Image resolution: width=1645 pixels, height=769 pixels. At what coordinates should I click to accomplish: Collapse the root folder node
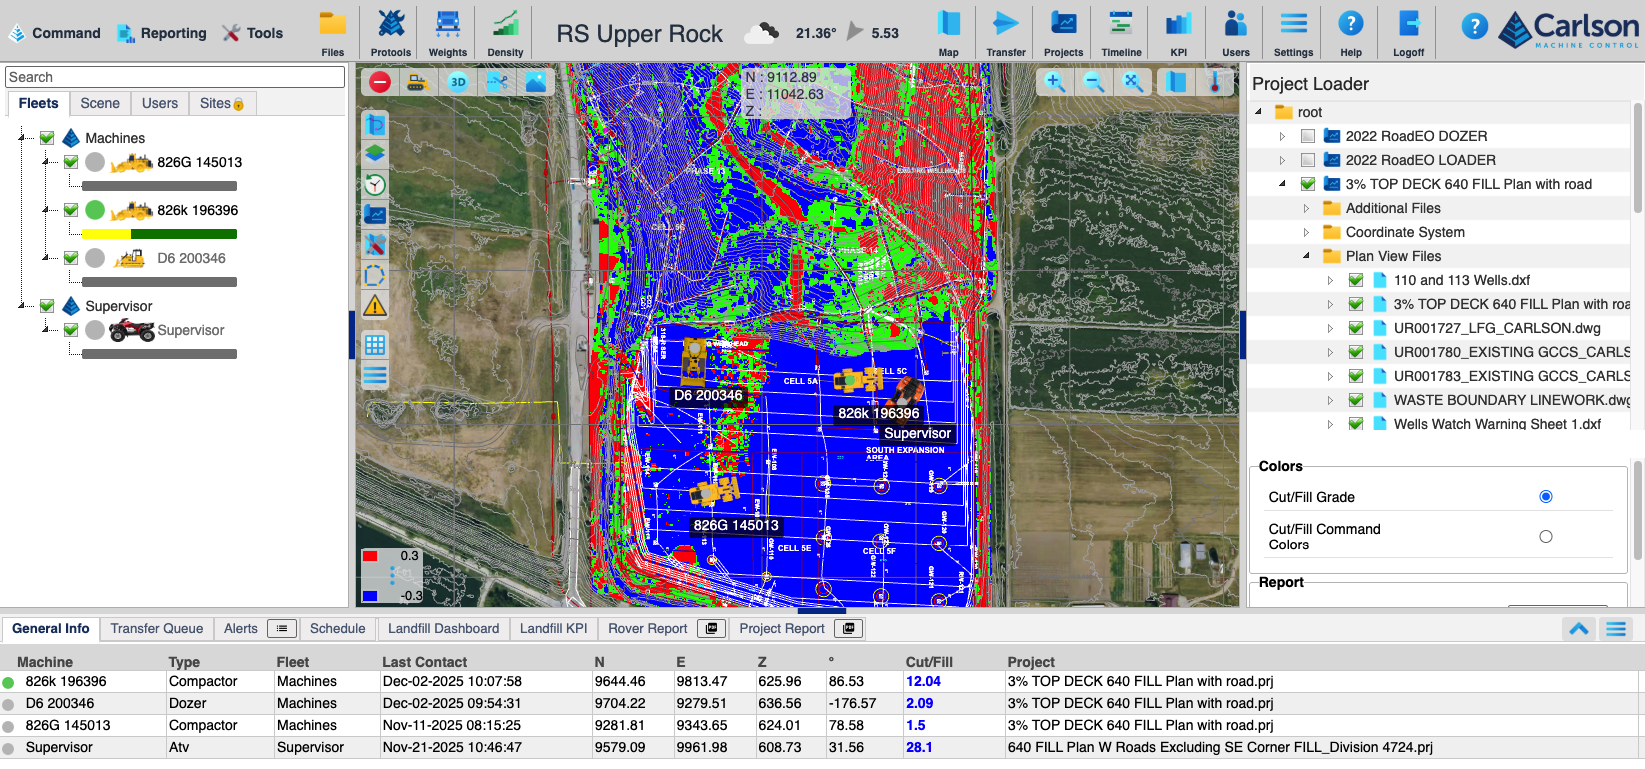[1258, 112]
